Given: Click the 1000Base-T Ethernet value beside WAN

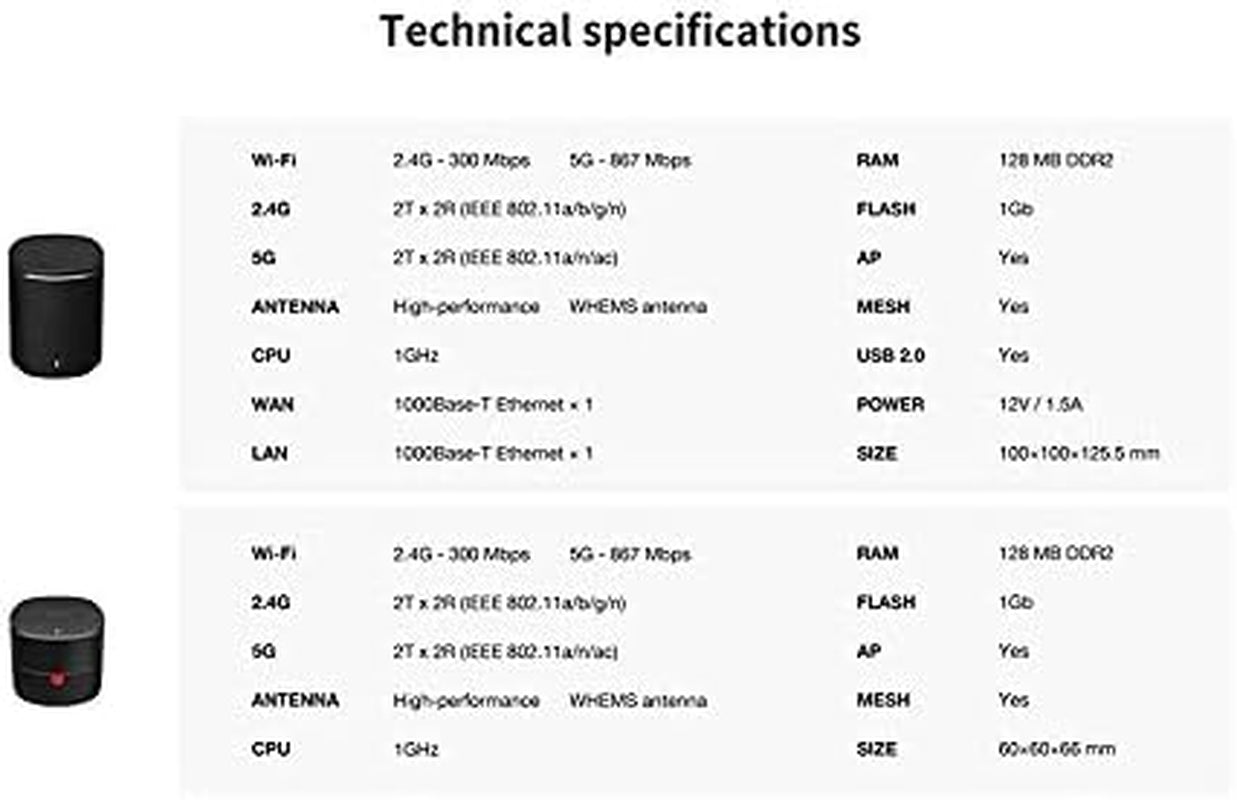Looking at the screenshot, I should click(493, 405).
